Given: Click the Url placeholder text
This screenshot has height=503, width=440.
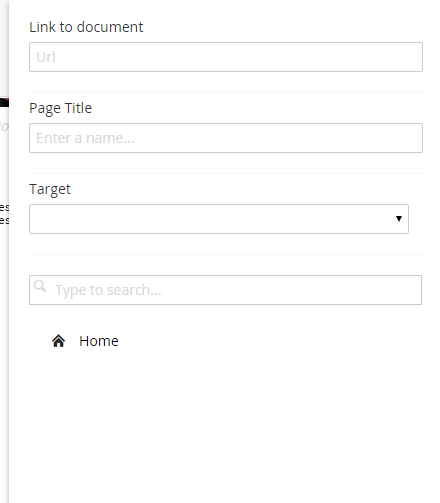Looking at the screenshot, I should click(46, 57).
